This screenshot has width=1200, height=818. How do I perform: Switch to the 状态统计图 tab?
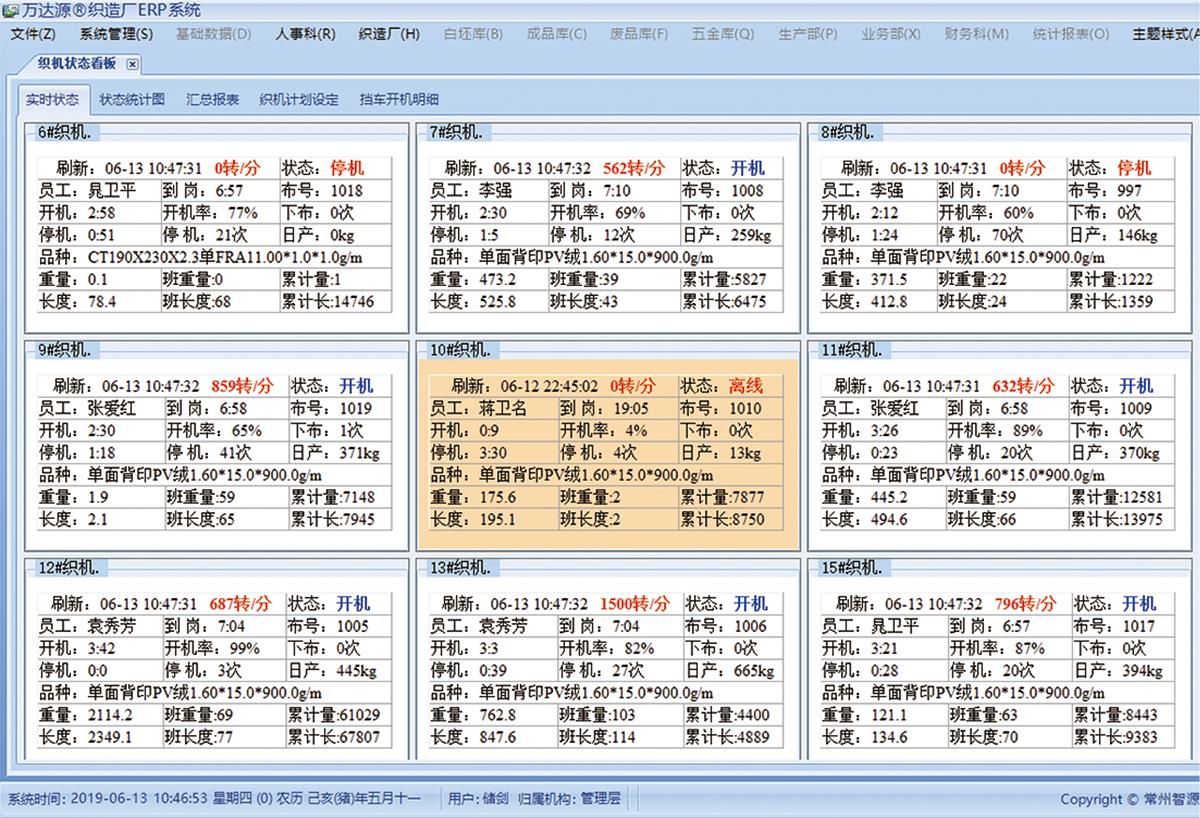[132, 99]
